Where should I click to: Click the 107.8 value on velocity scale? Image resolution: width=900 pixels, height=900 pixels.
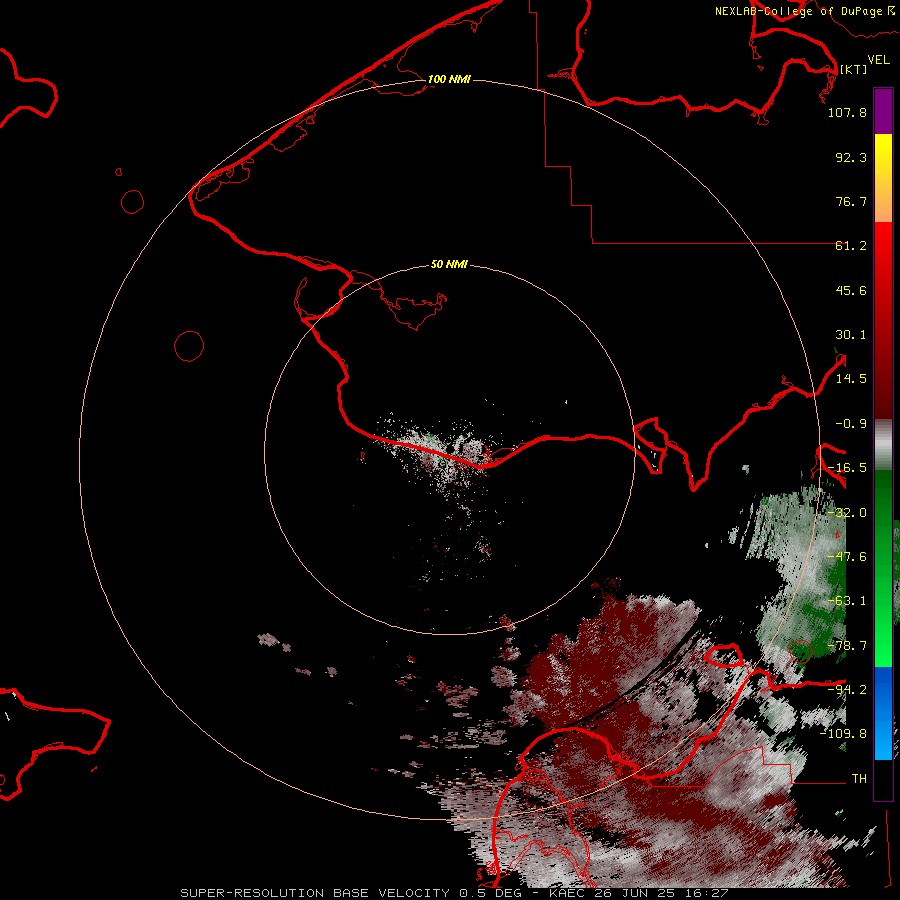coord(847,112)
